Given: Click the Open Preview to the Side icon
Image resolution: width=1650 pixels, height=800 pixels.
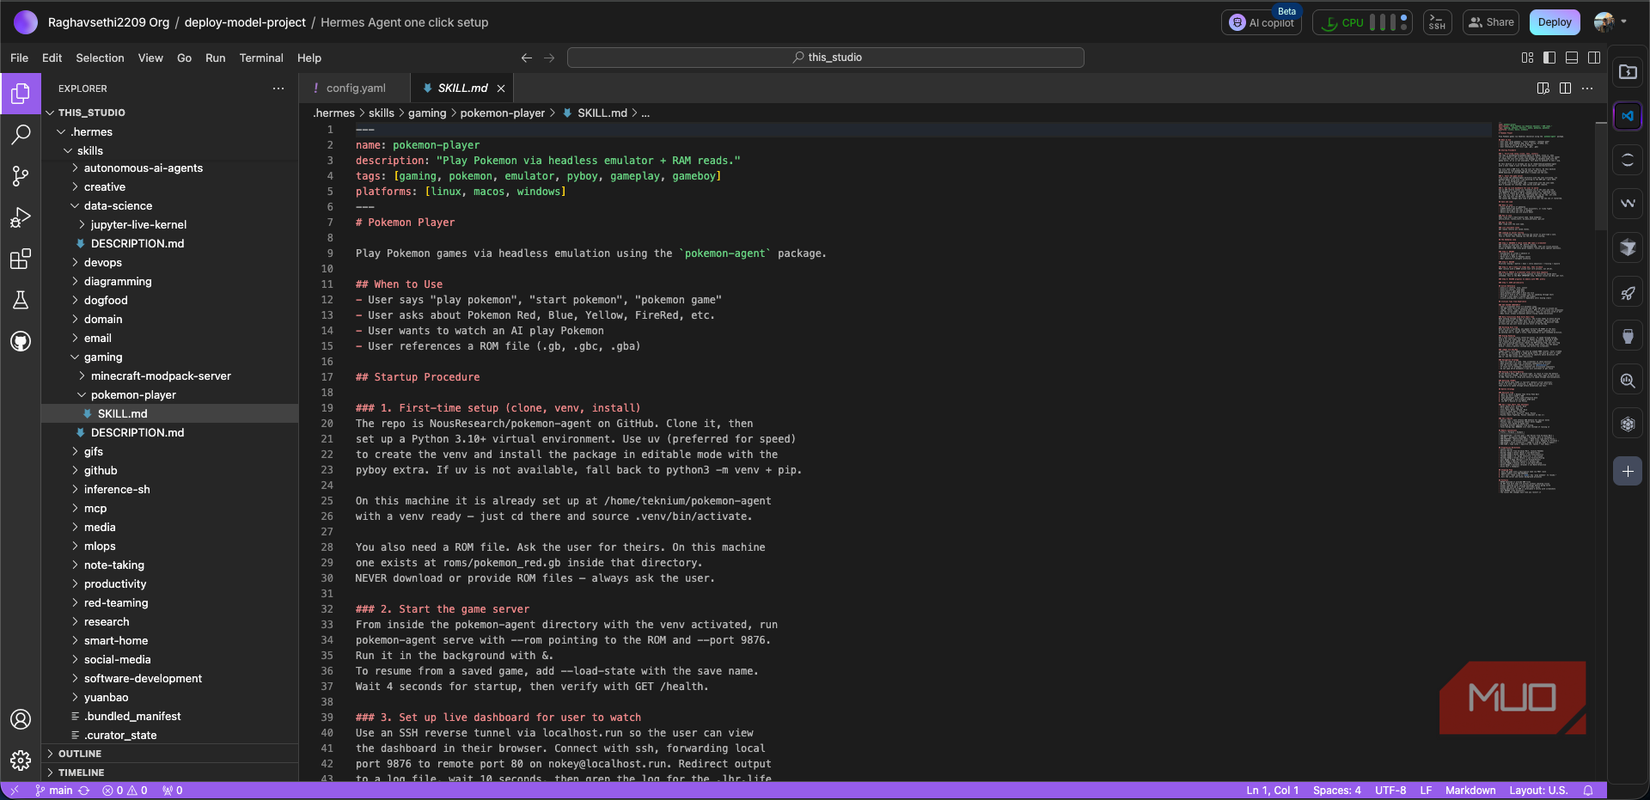Looking at the screenshot, I should [1543, 88].
